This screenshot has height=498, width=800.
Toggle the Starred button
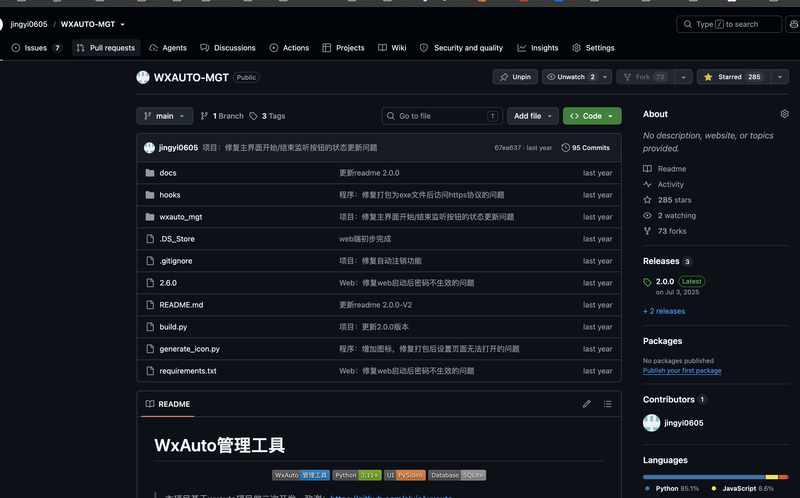(x=734, y=77)
